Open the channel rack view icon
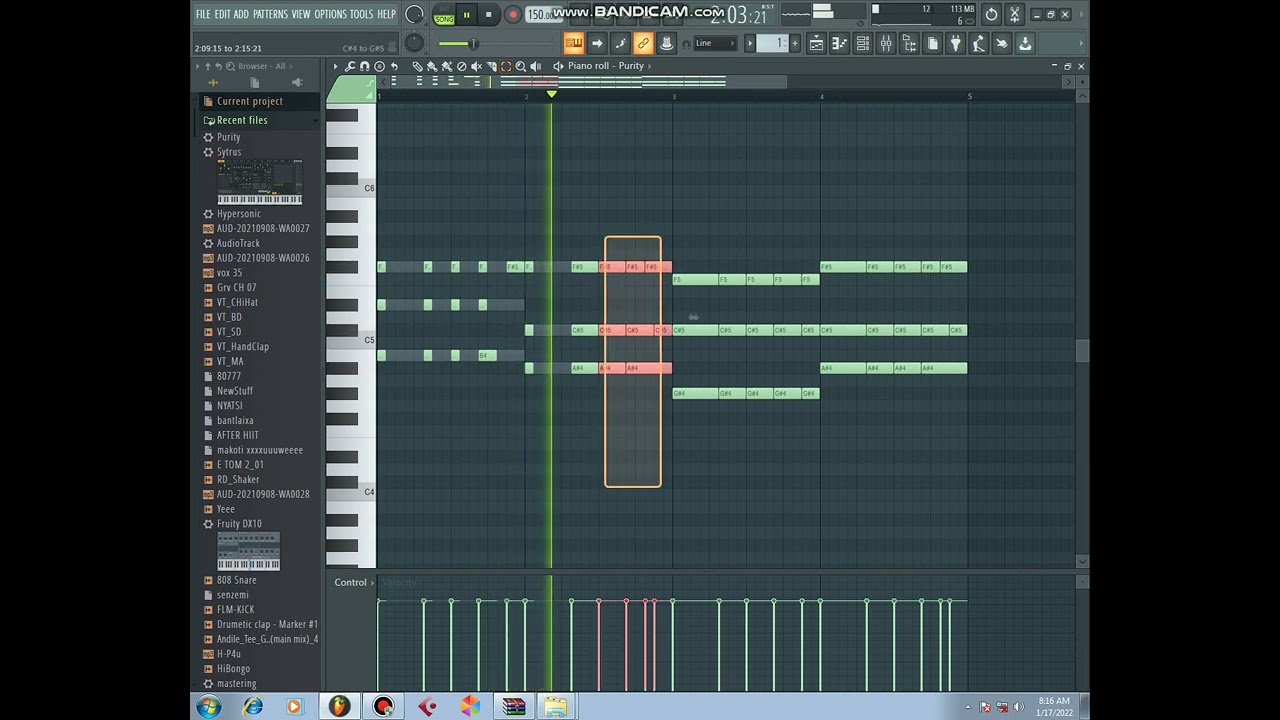1280x720 pixels. coord(862,43)
